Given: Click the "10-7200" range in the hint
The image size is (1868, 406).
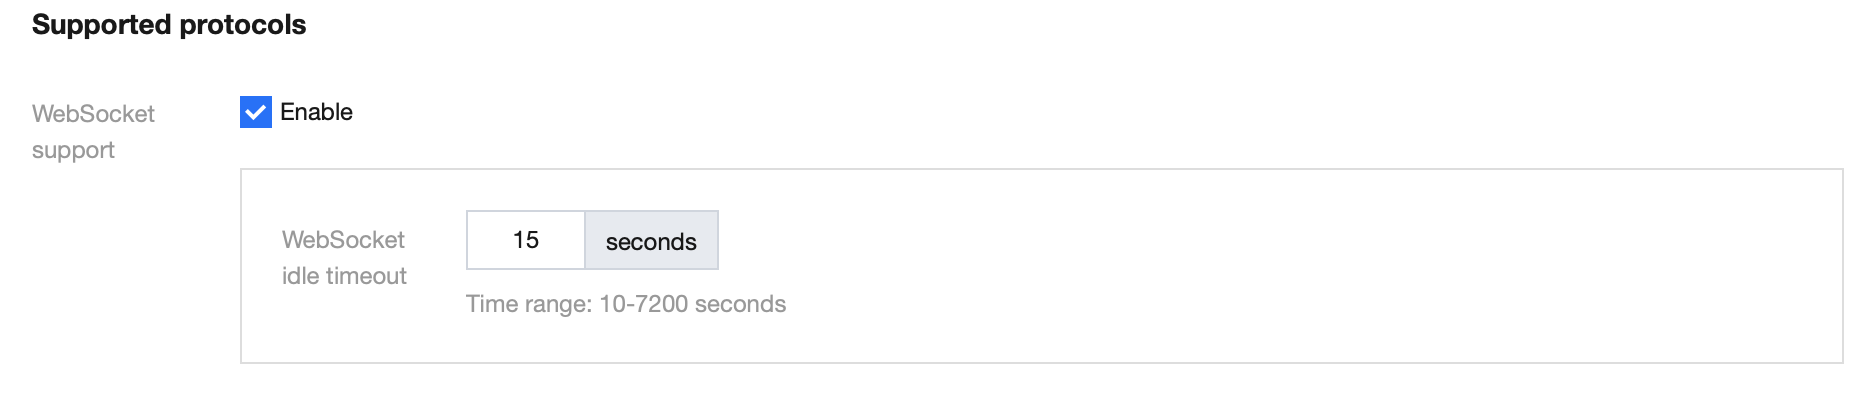Looking at the screenshot, I should pyautogui.click(x=643, y=304).
